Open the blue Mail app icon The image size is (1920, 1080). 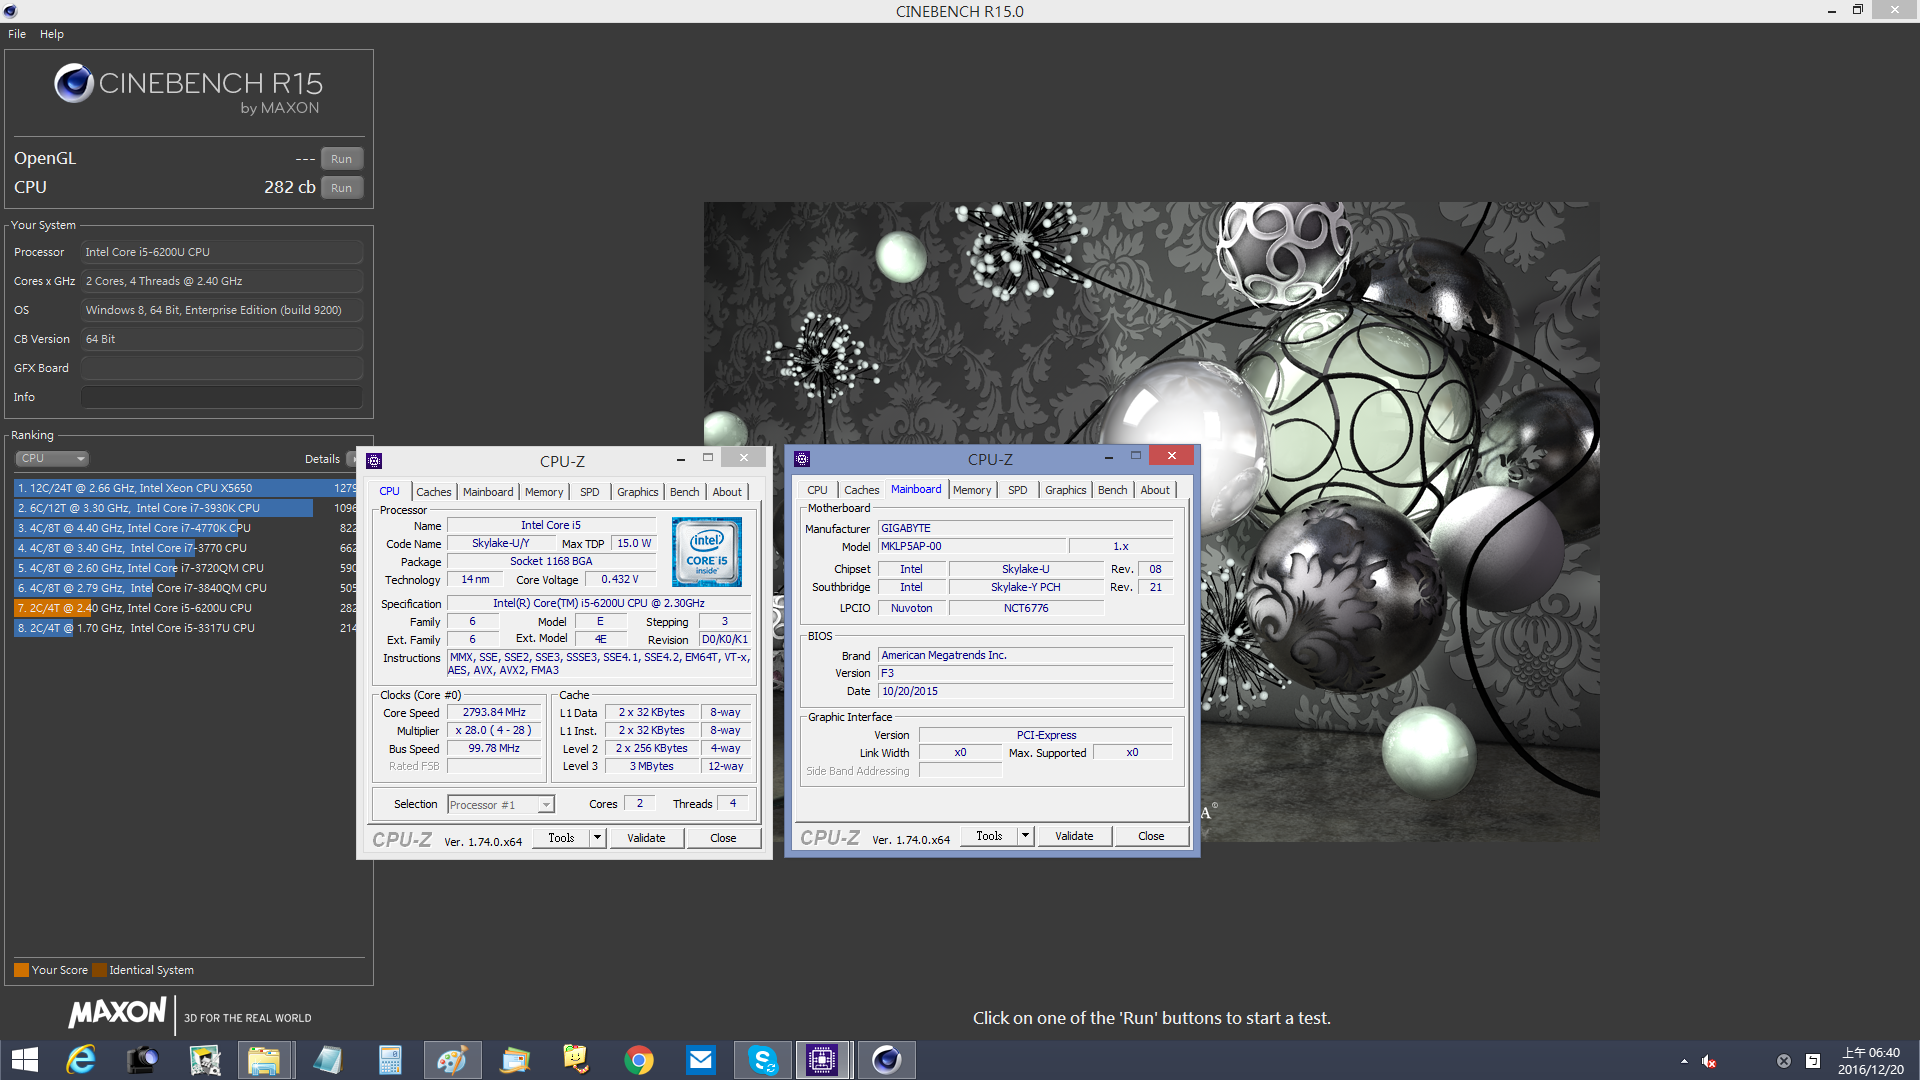click(x=701, y=1060)
